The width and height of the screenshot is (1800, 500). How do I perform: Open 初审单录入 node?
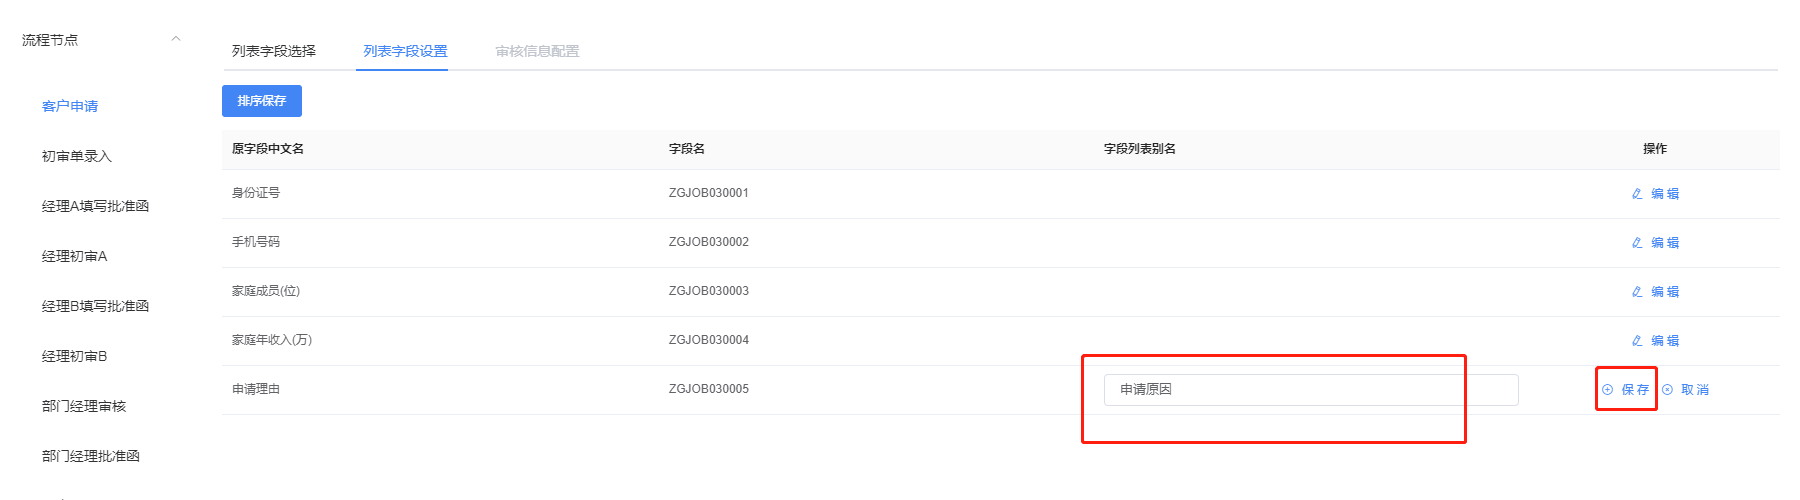click(77, 156)
